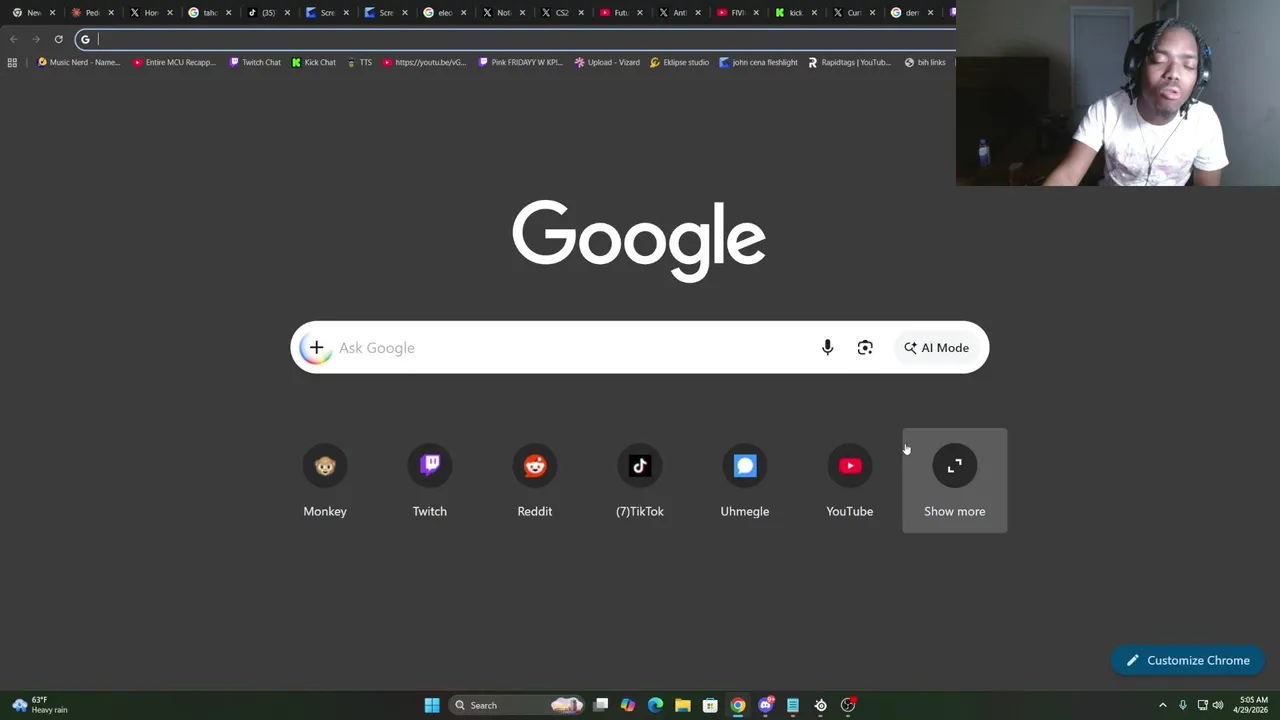
Task: Open the john cena bookmark
Action: coord(759,62)
